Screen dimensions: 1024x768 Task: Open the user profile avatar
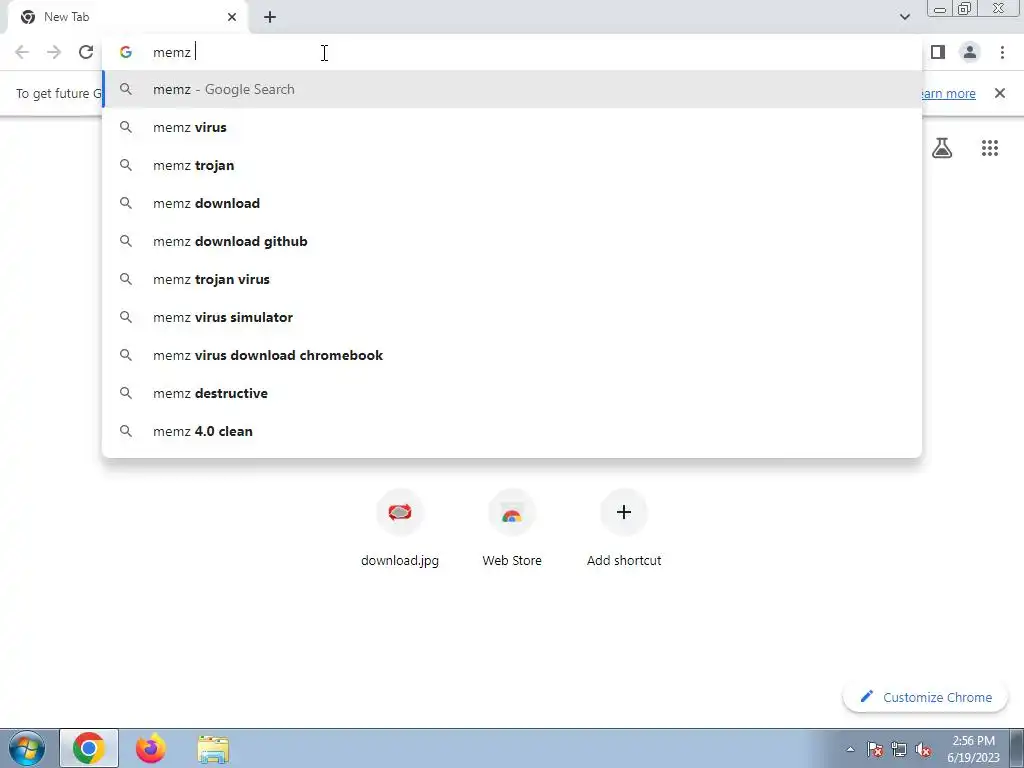(970, 52)
